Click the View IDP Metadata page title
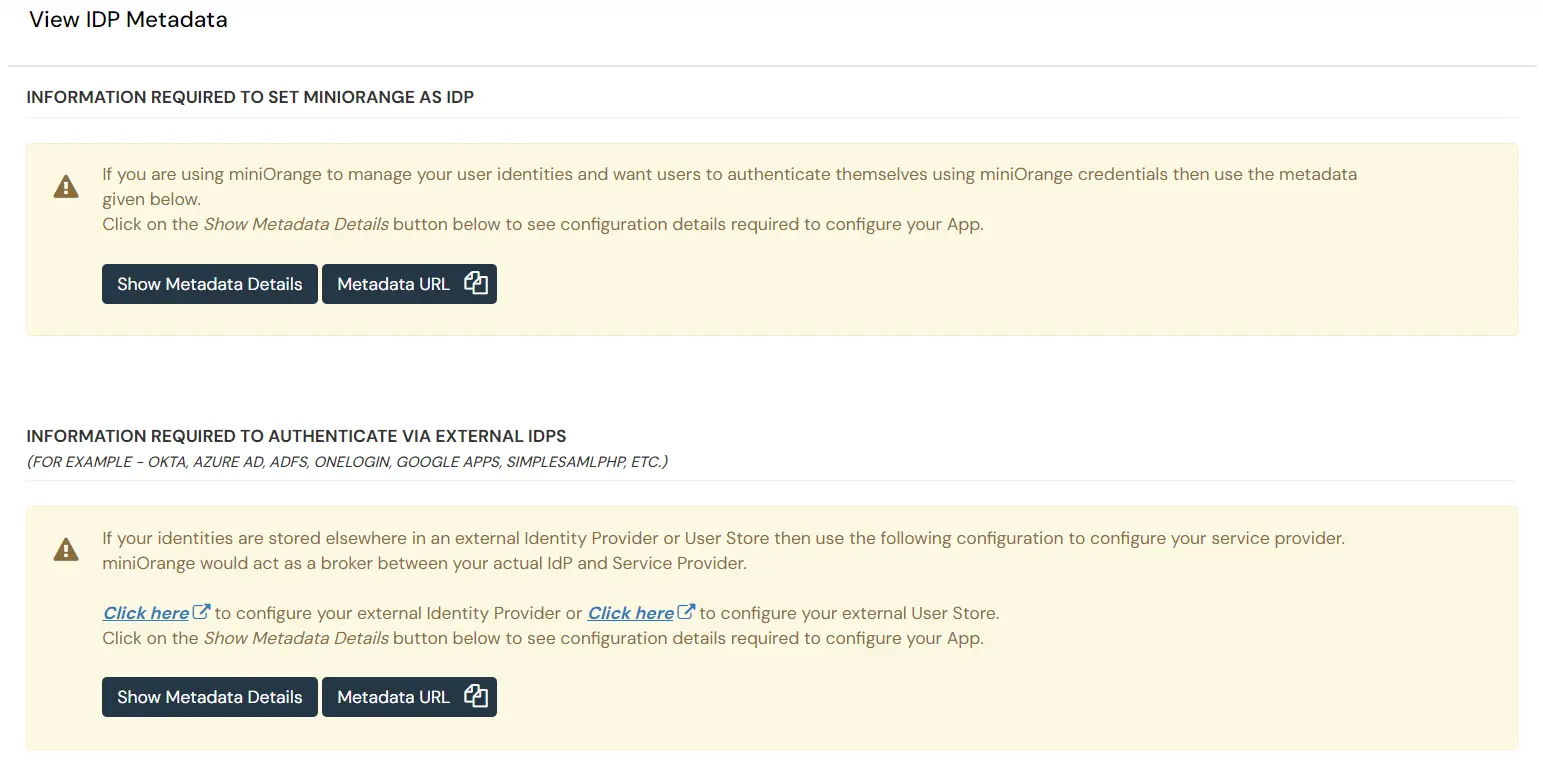 pos(128,19)
